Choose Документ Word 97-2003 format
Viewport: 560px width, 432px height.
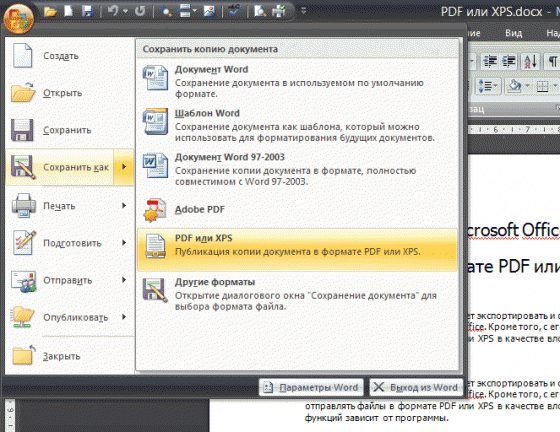(x=297, y=170)
